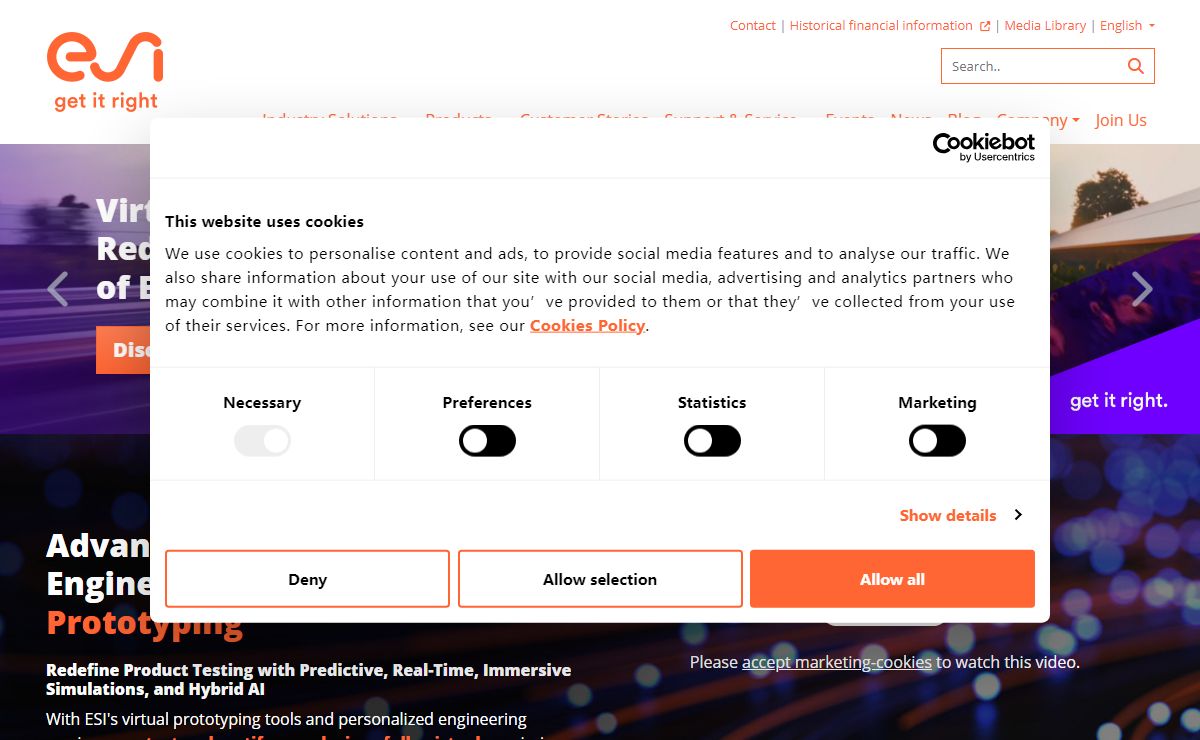Image resolution: width=1200 pixels, height=740 pixels.
Task: Click the Cookiebot by Usercentrics logo
Action: point(984,147)
